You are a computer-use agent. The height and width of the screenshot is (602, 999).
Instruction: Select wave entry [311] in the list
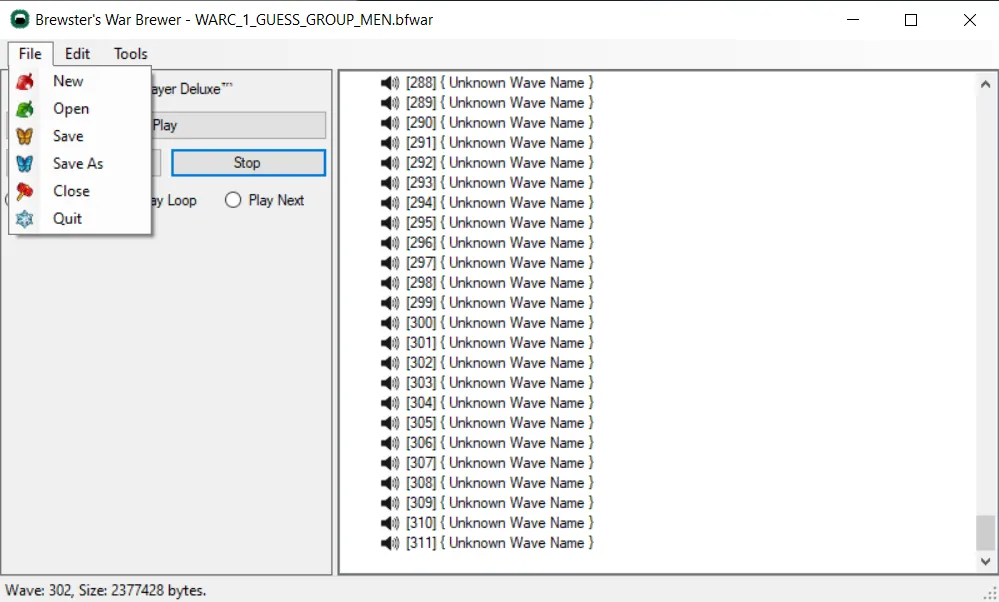click(500, 543)
